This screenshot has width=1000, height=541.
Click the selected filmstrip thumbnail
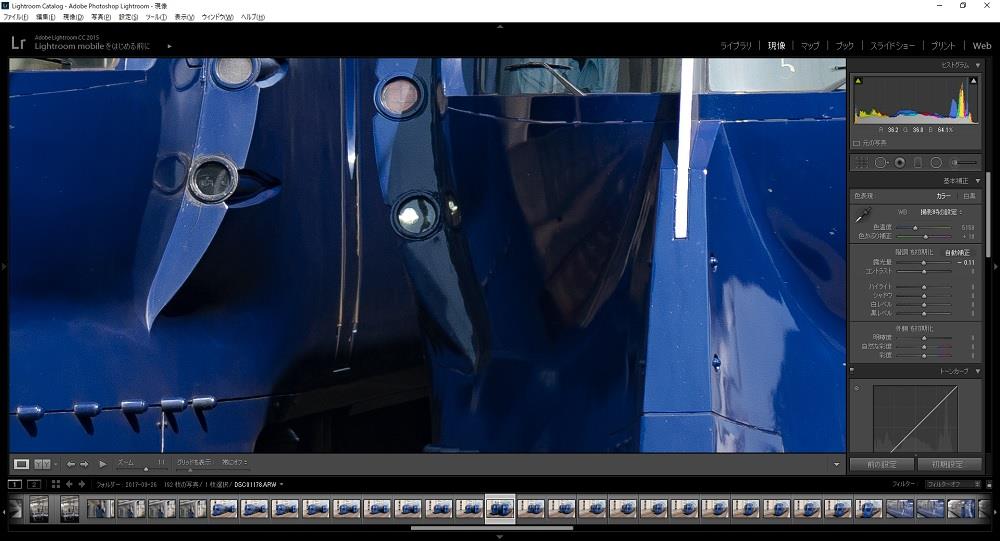500,509
